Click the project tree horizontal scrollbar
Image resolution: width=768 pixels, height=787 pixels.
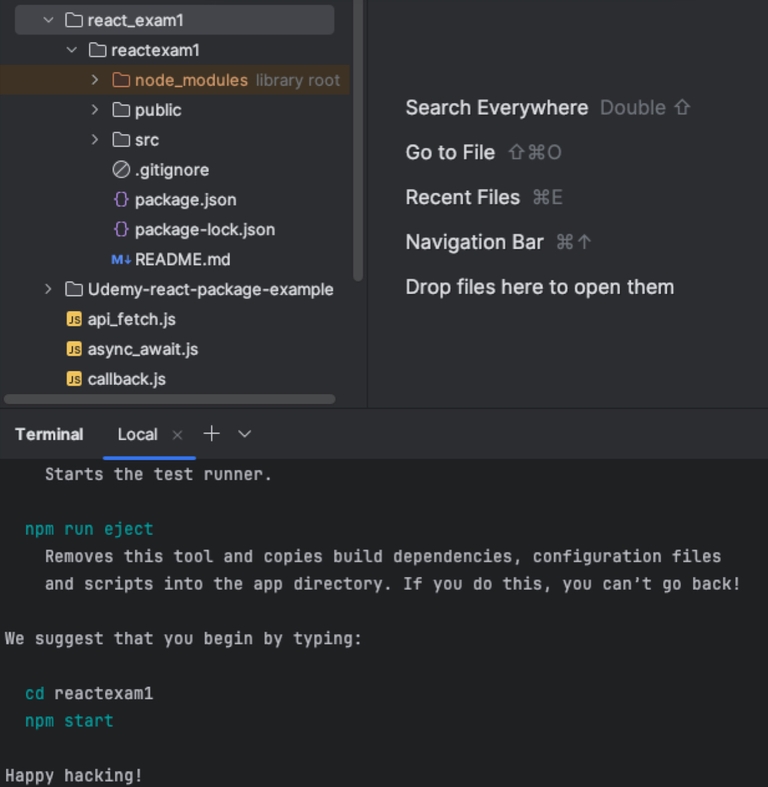tap(170, 399)
